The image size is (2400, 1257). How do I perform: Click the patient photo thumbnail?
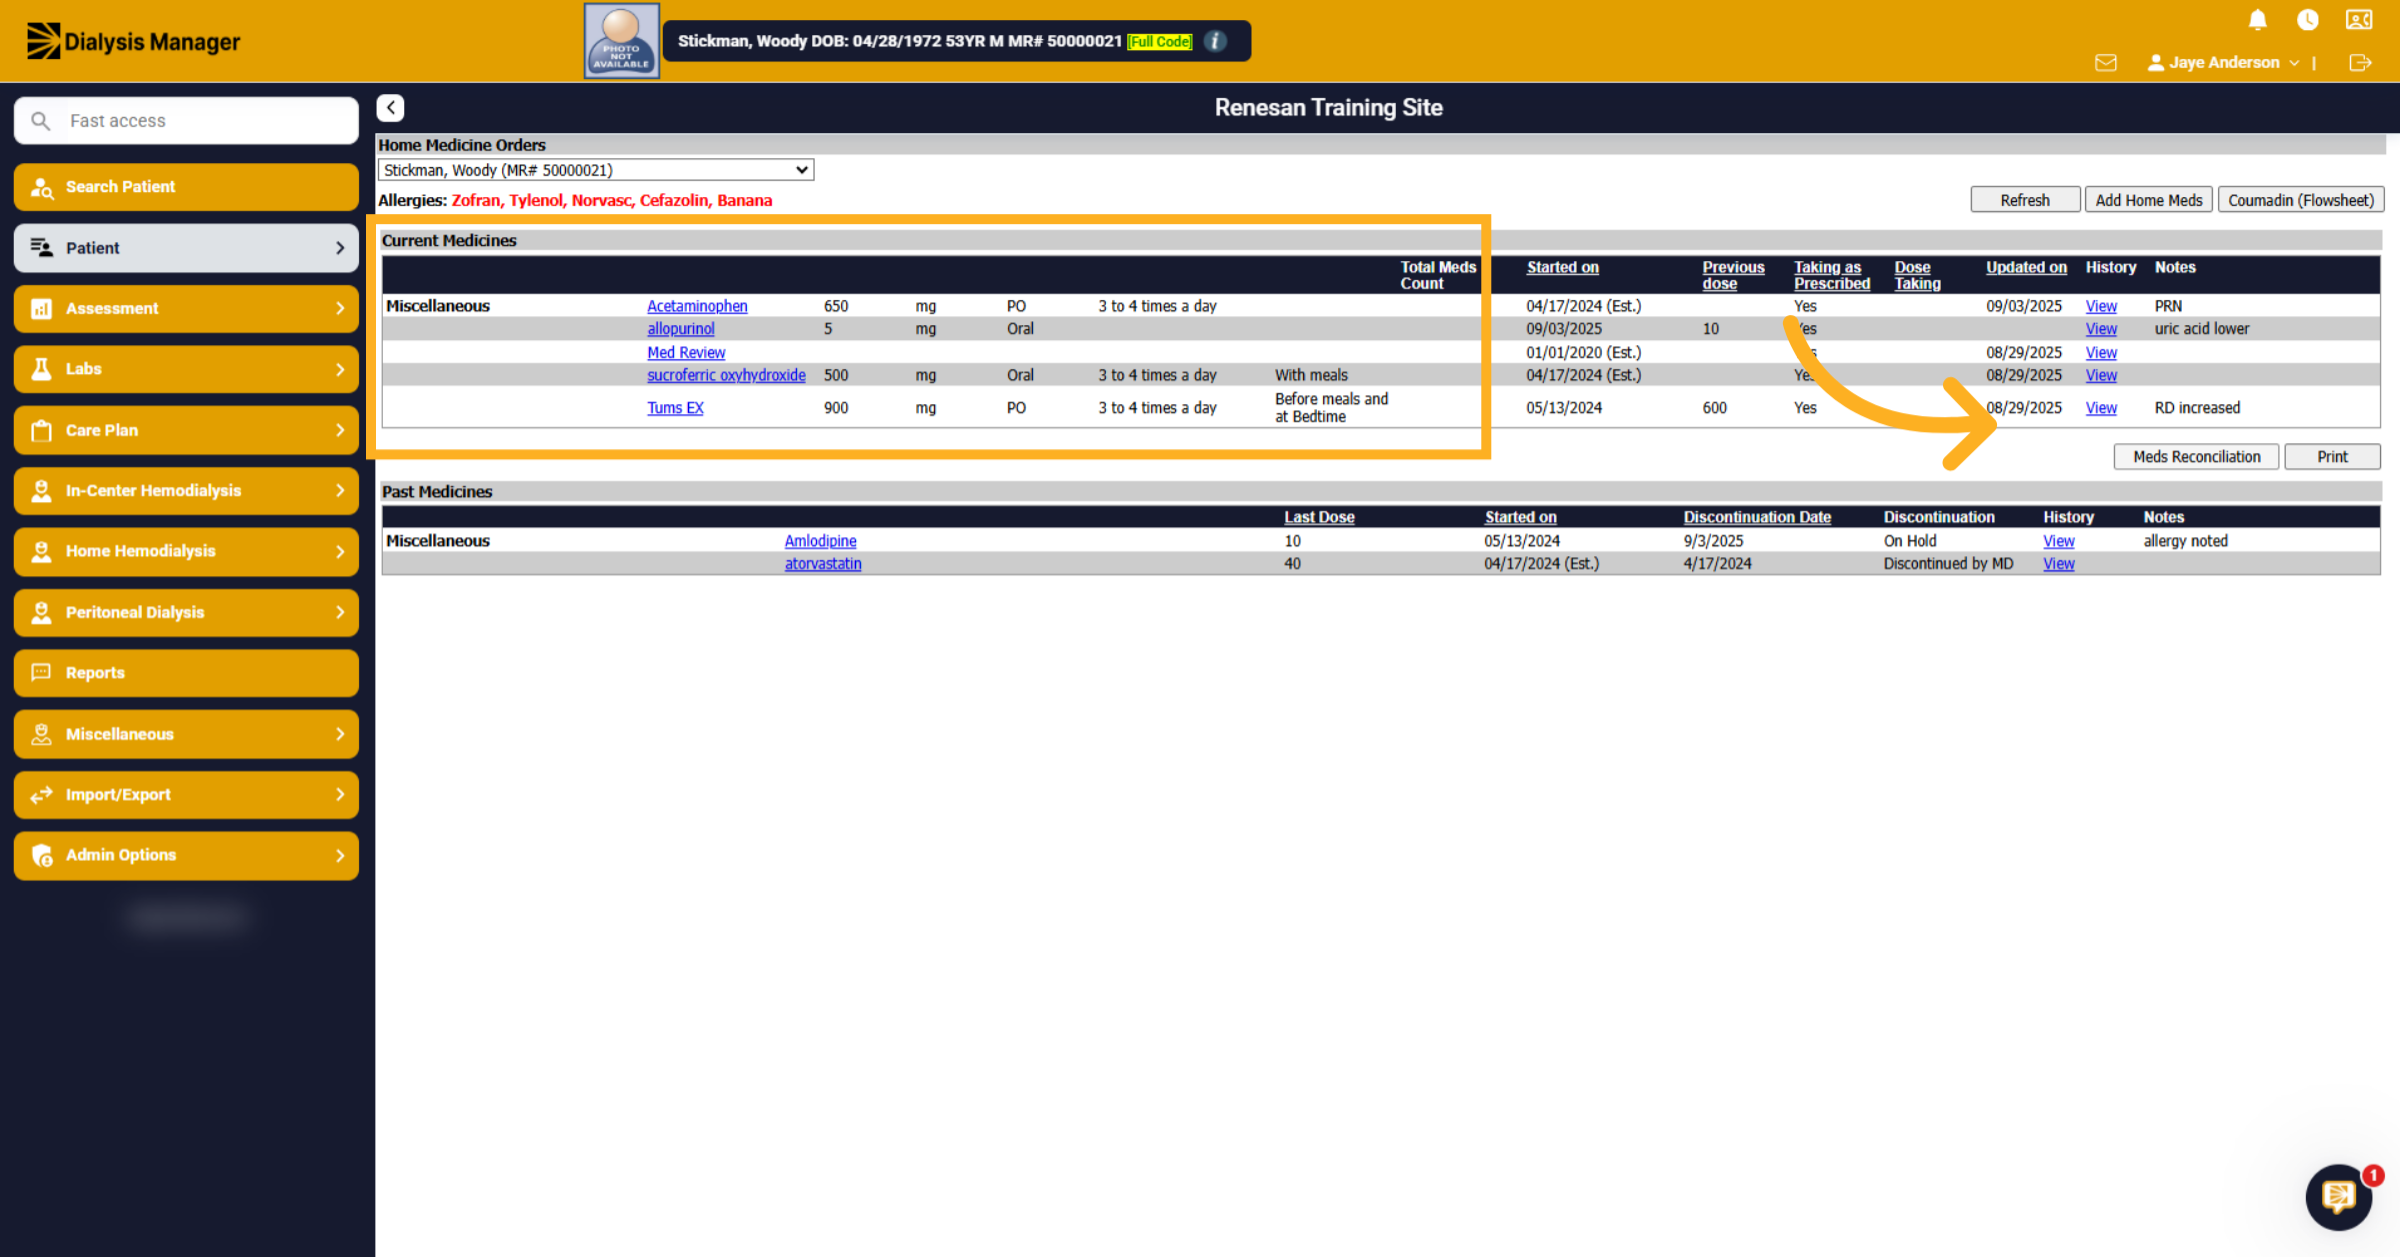[x=621, y=41]
